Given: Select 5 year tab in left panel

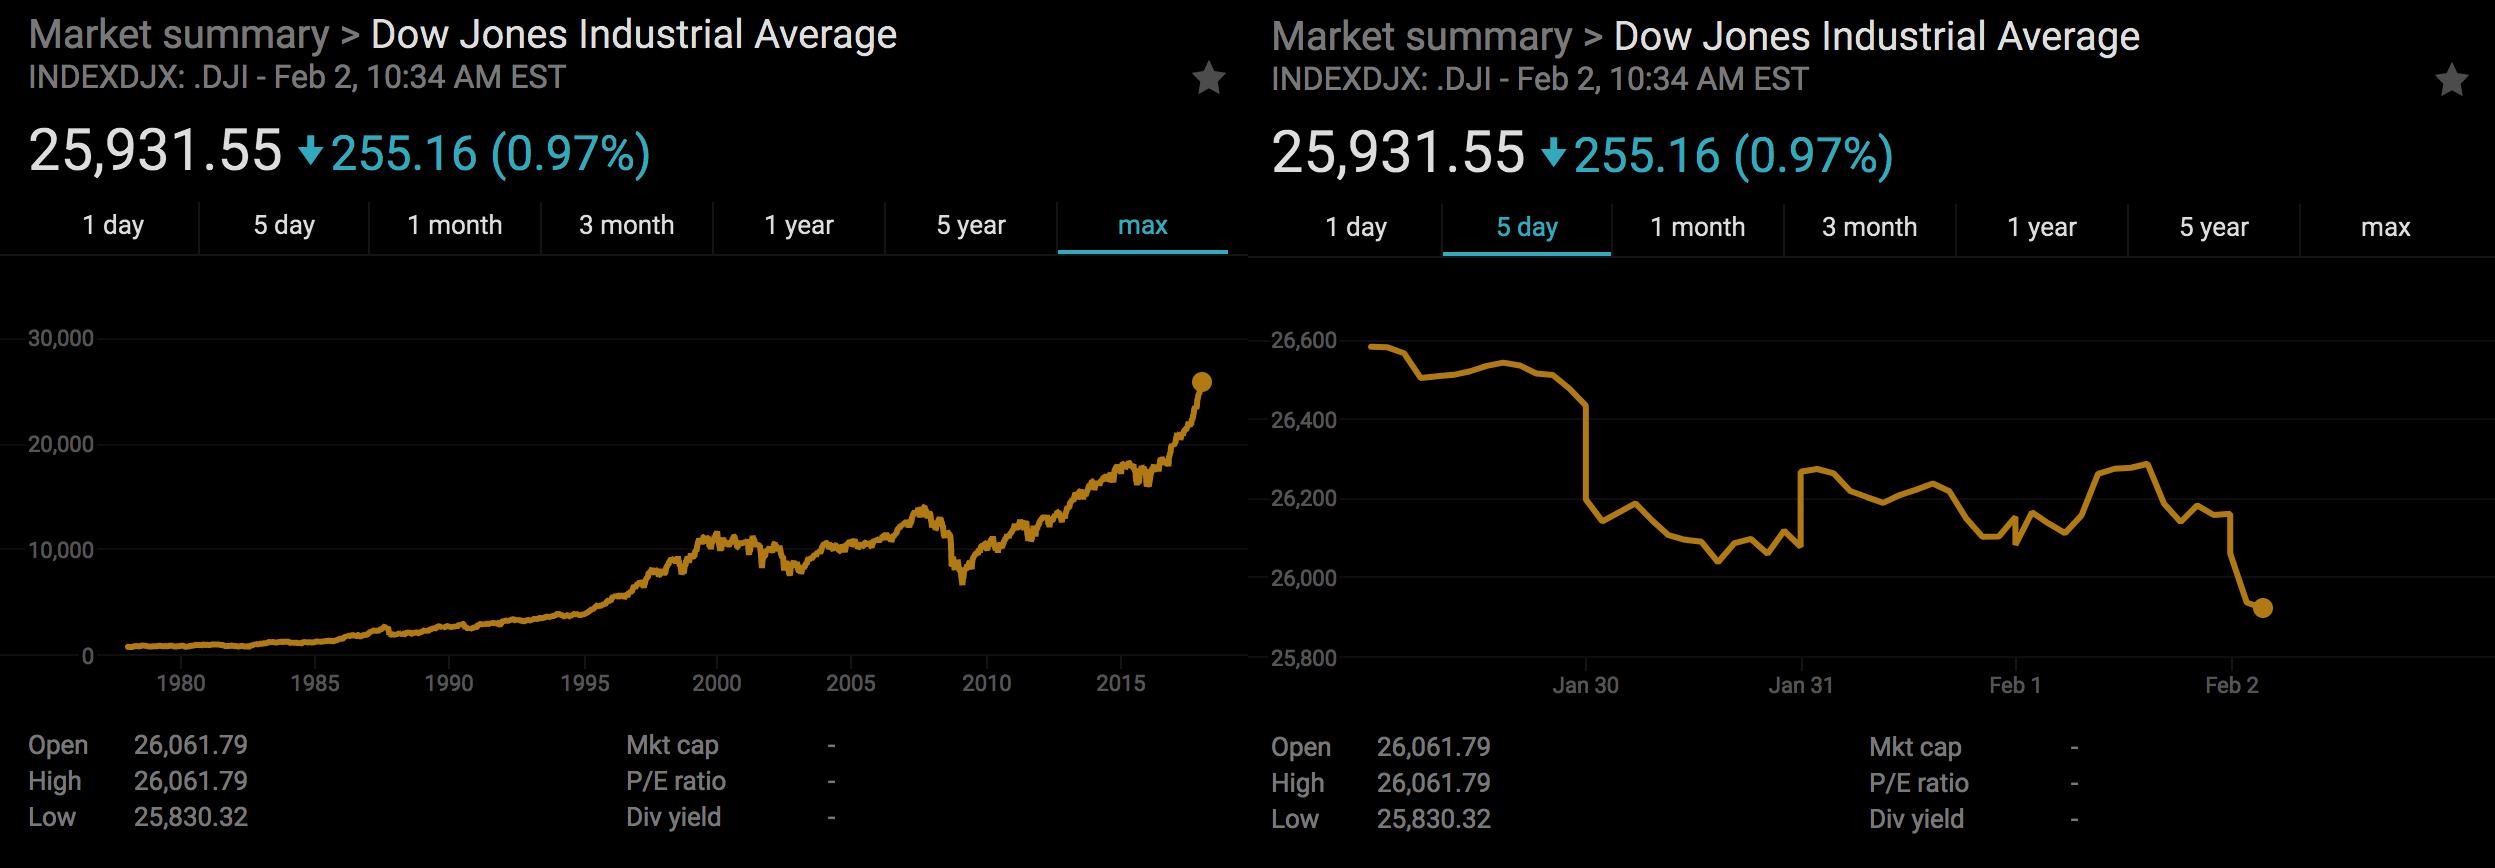Looking at the screenshot, I should tap(971, 225).
